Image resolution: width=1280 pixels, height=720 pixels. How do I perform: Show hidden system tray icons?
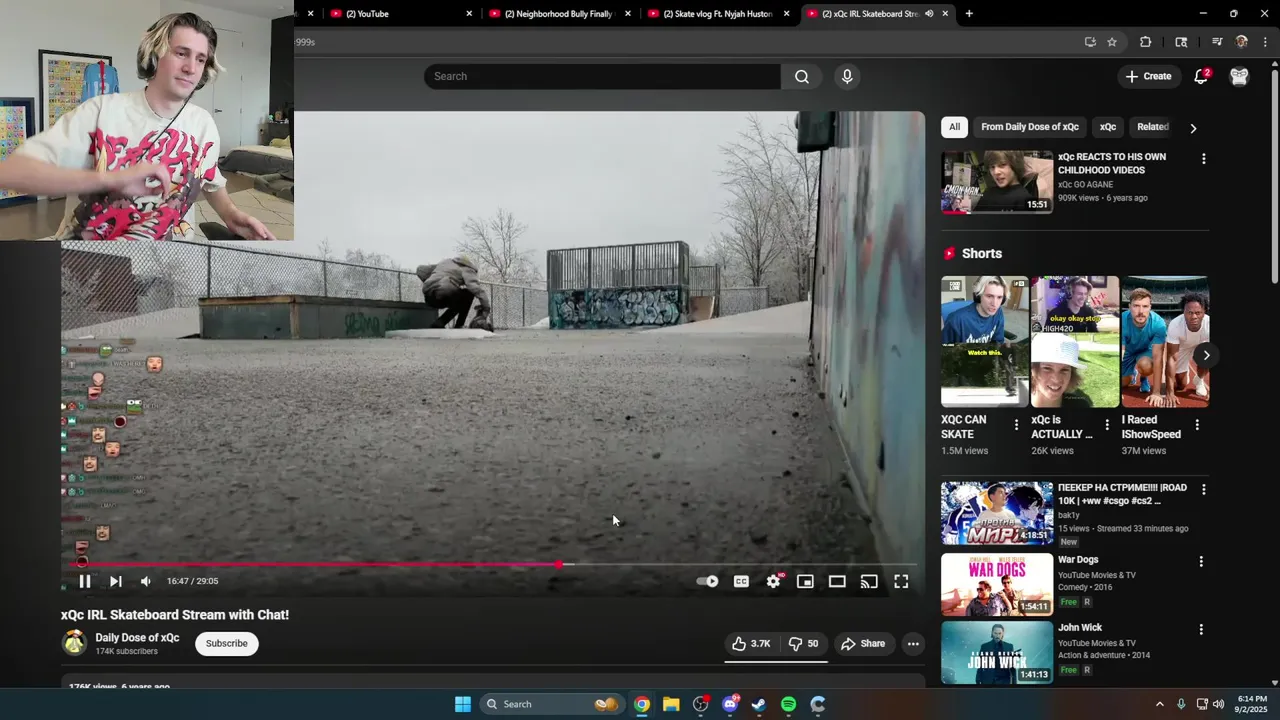tap(1159, 704)
